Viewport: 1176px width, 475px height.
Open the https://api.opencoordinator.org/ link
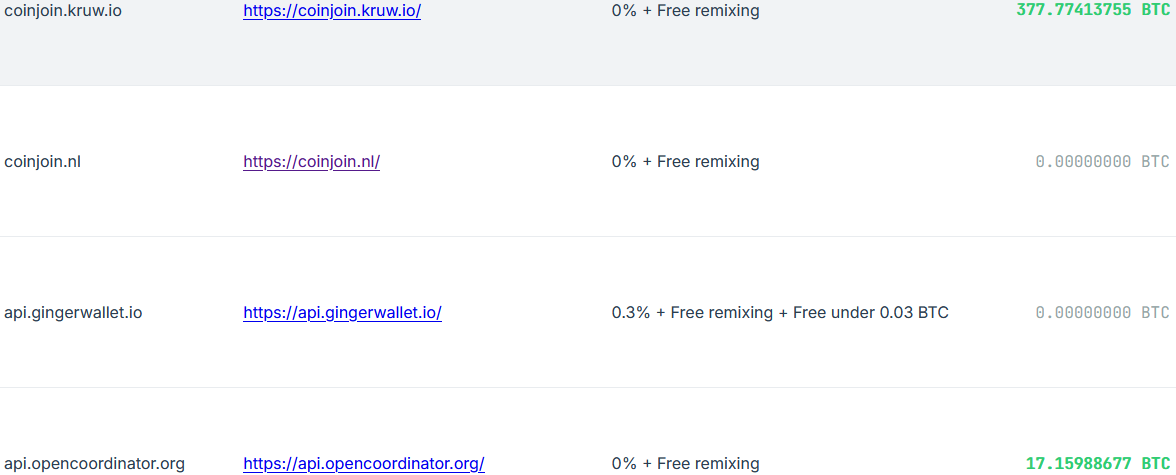(x=364, y=464)
